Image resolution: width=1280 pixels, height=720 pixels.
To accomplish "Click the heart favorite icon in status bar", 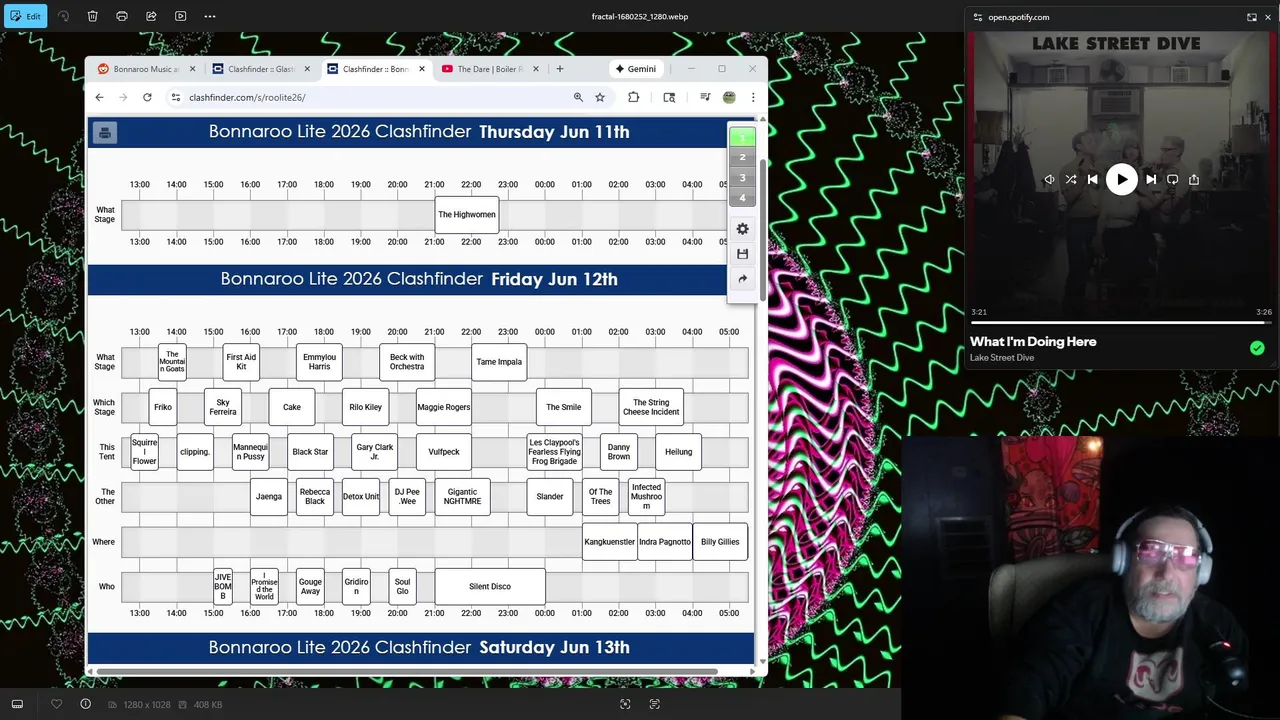I will point(57,704).
